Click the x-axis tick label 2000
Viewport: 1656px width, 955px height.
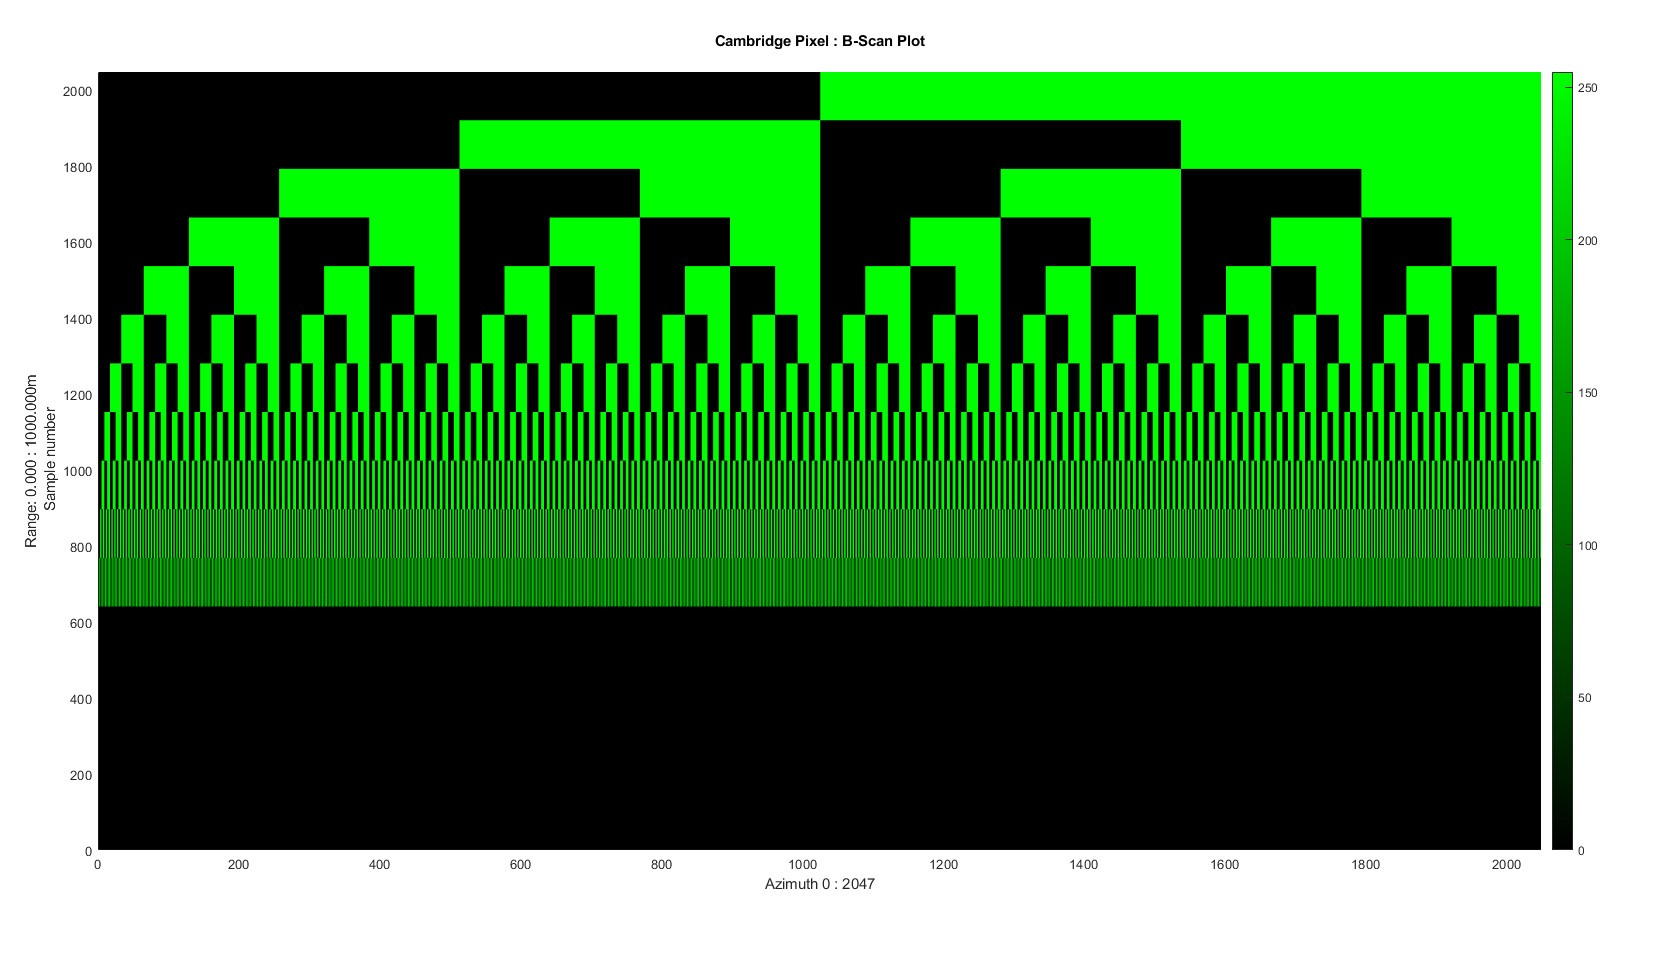click(x=1506, y=865)
